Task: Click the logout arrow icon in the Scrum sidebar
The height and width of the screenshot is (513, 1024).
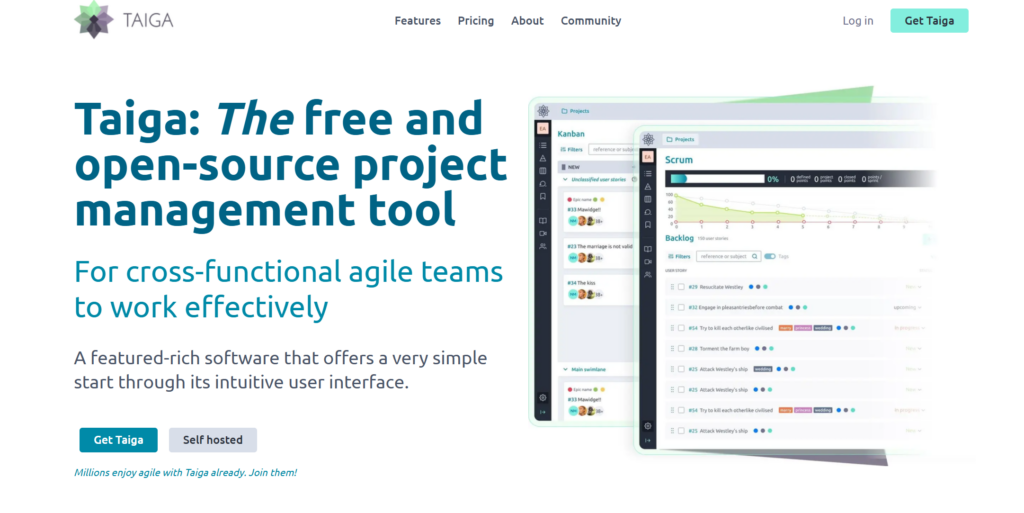Action: [x=648, y=441]
